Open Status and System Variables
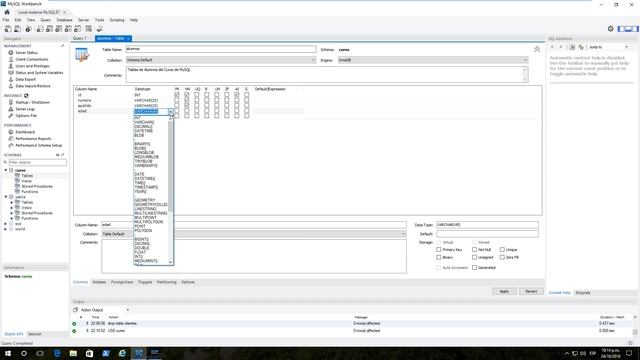This screenshot has height=360, width=640. [39, 73]
